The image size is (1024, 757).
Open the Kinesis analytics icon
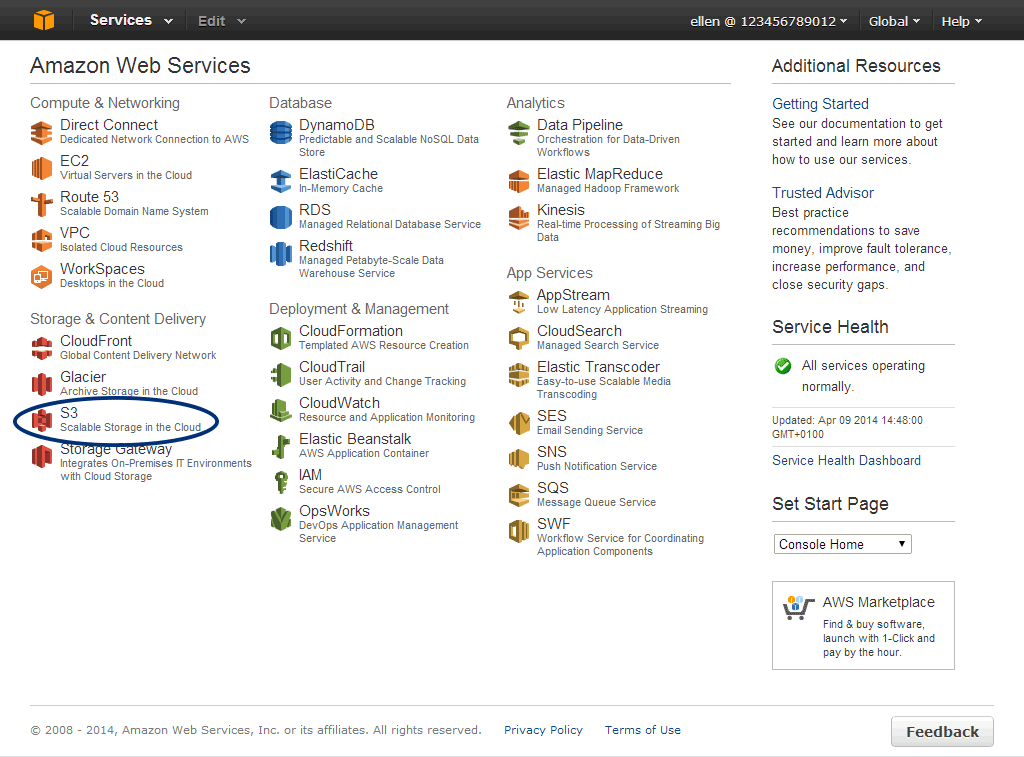pos(519,217)
